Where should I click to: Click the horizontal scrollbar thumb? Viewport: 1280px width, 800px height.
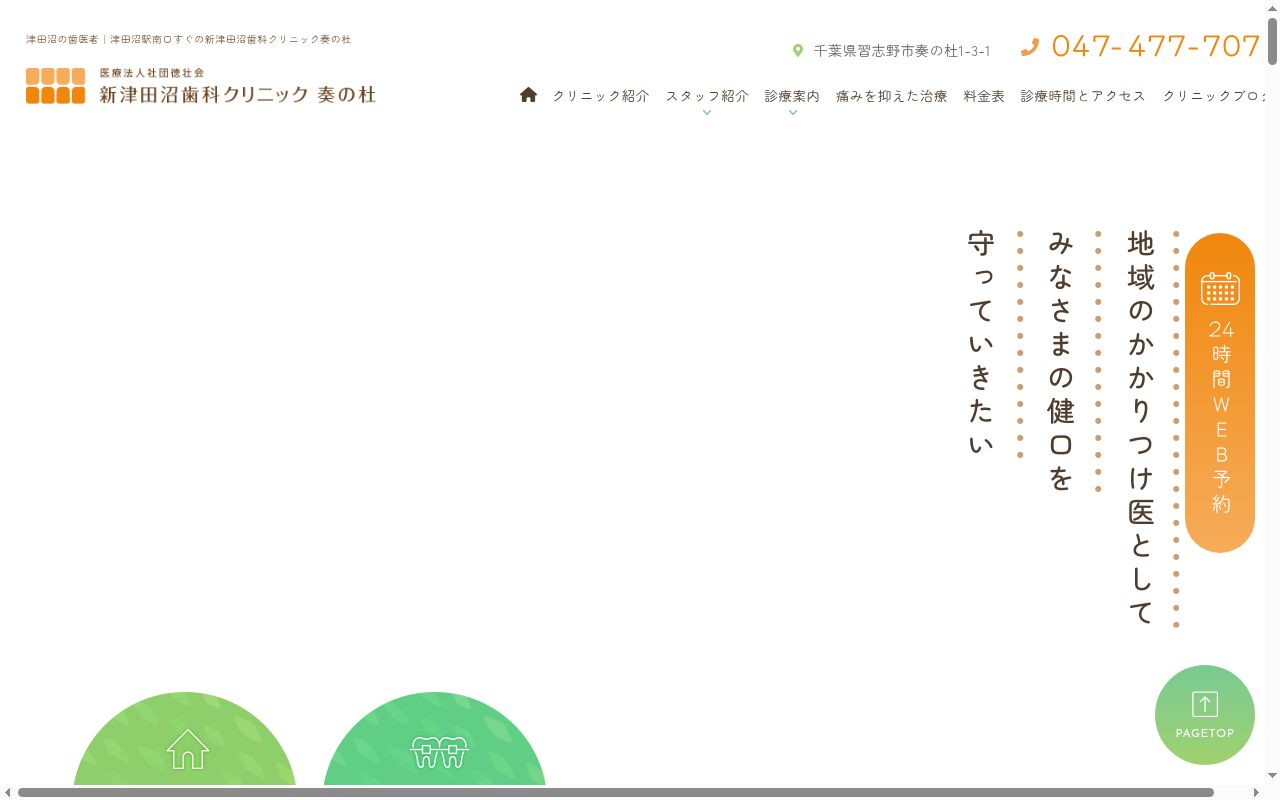click(616, 793)
